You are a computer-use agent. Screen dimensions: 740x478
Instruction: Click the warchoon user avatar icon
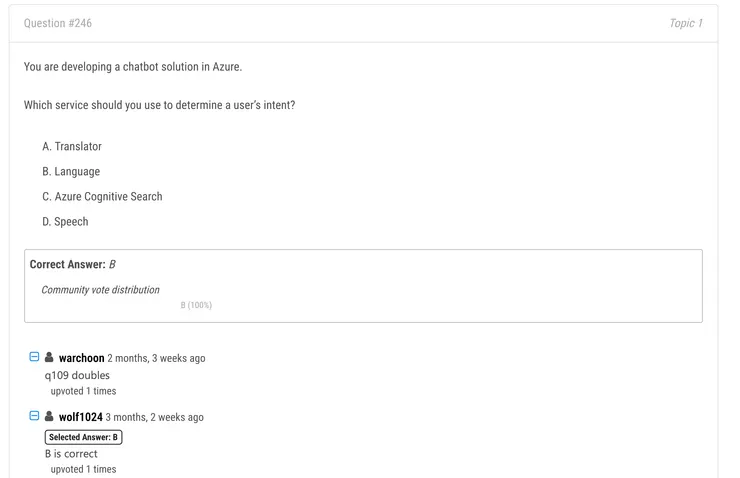(49, 357)
